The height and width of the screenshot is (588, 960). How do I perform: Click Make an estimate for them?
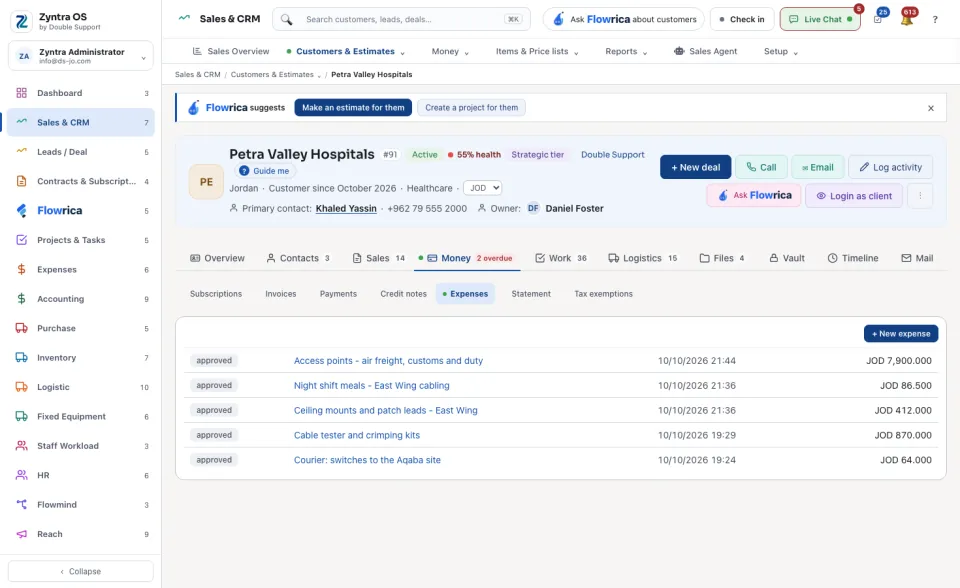click(353, 108)
